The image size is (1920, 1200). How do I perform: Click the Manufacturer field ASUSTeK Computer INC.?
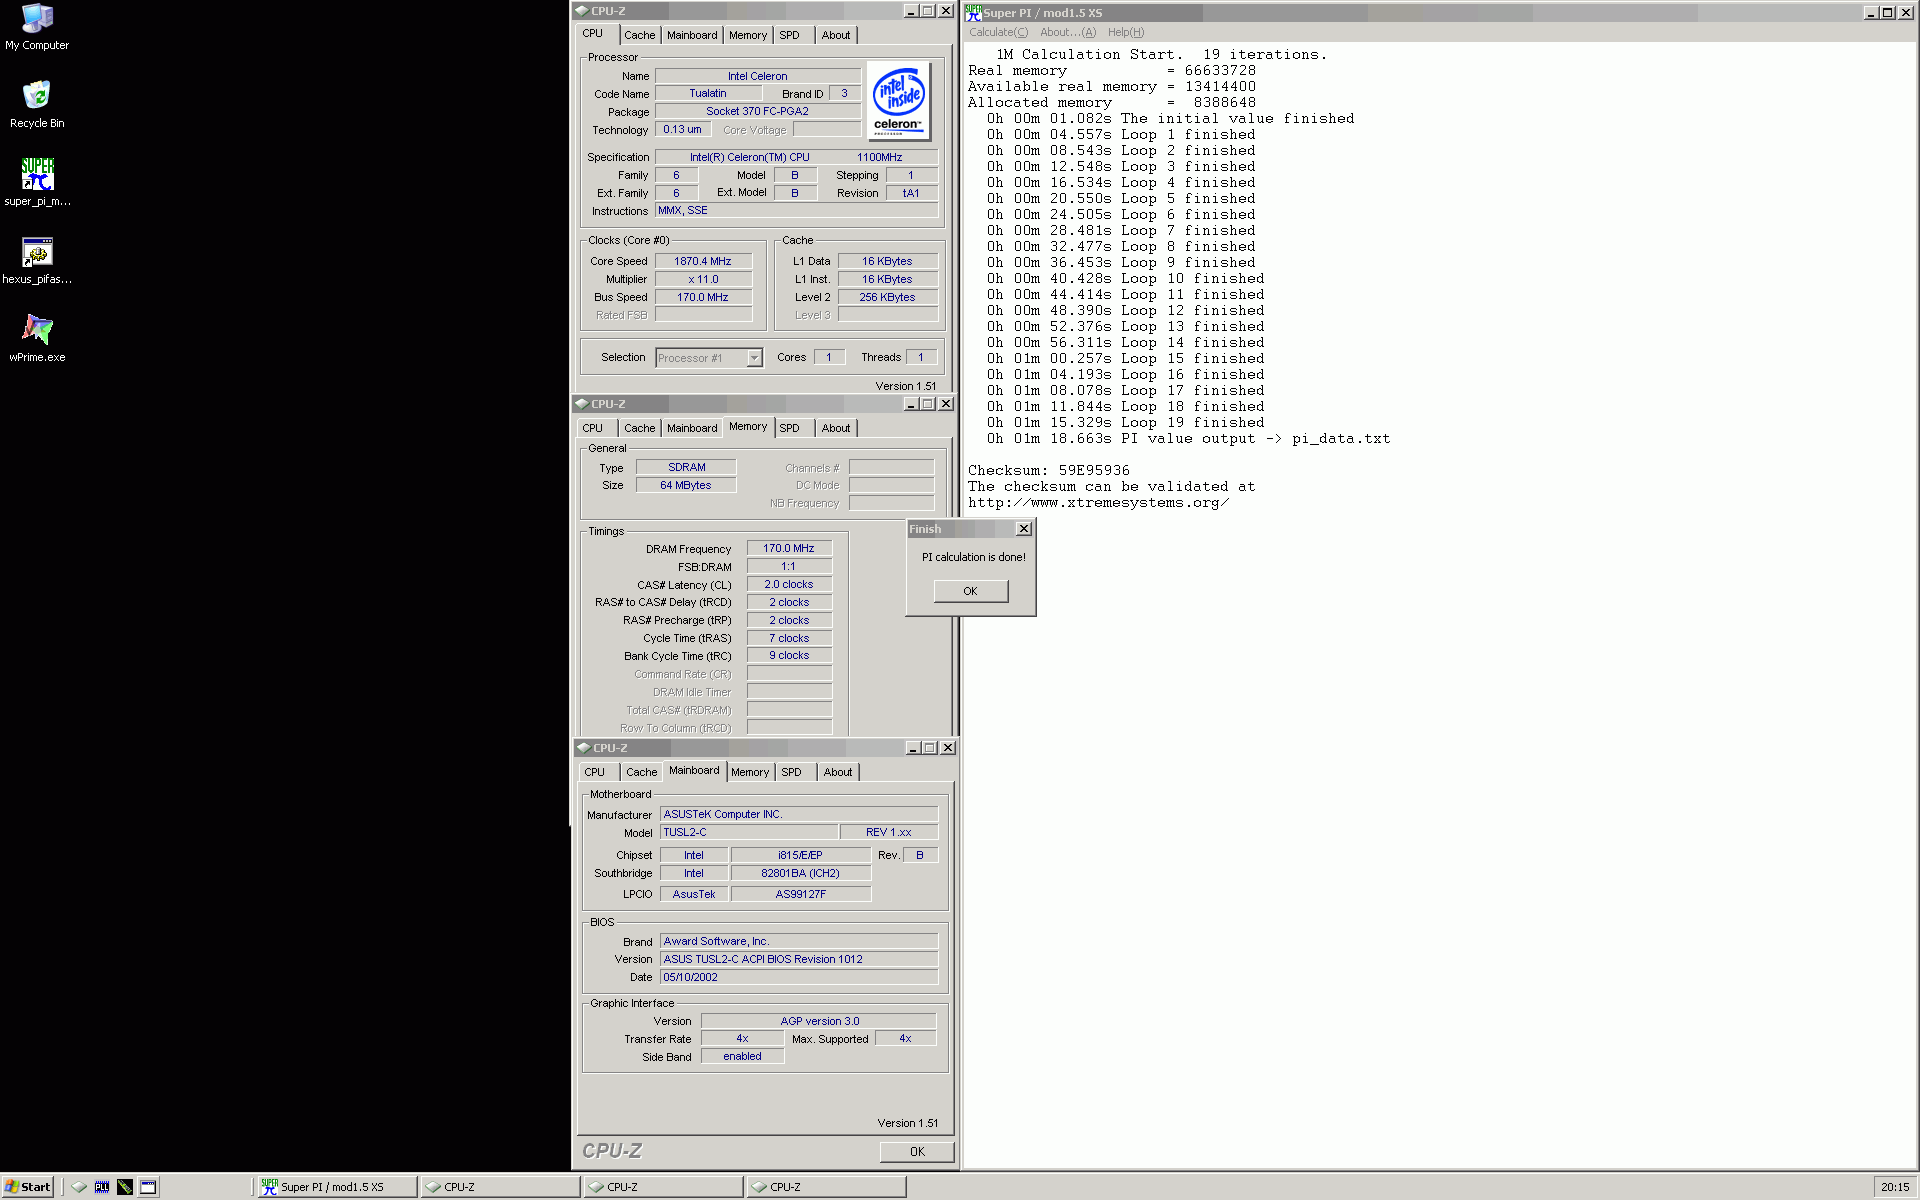(799, 814)
